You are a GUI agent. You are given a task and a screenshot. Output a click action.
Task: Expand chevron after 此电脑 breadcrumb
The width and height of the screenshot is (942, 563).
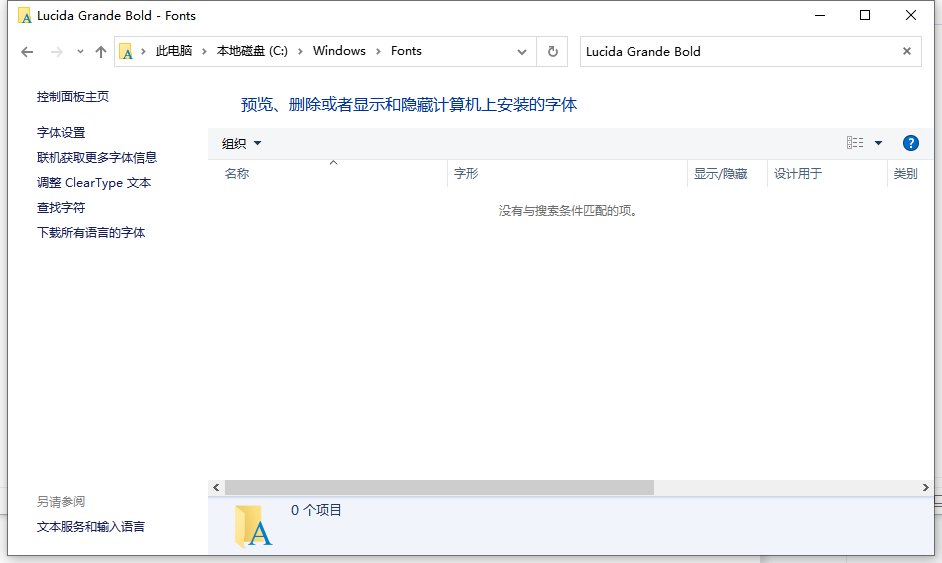tap(204, 52)
